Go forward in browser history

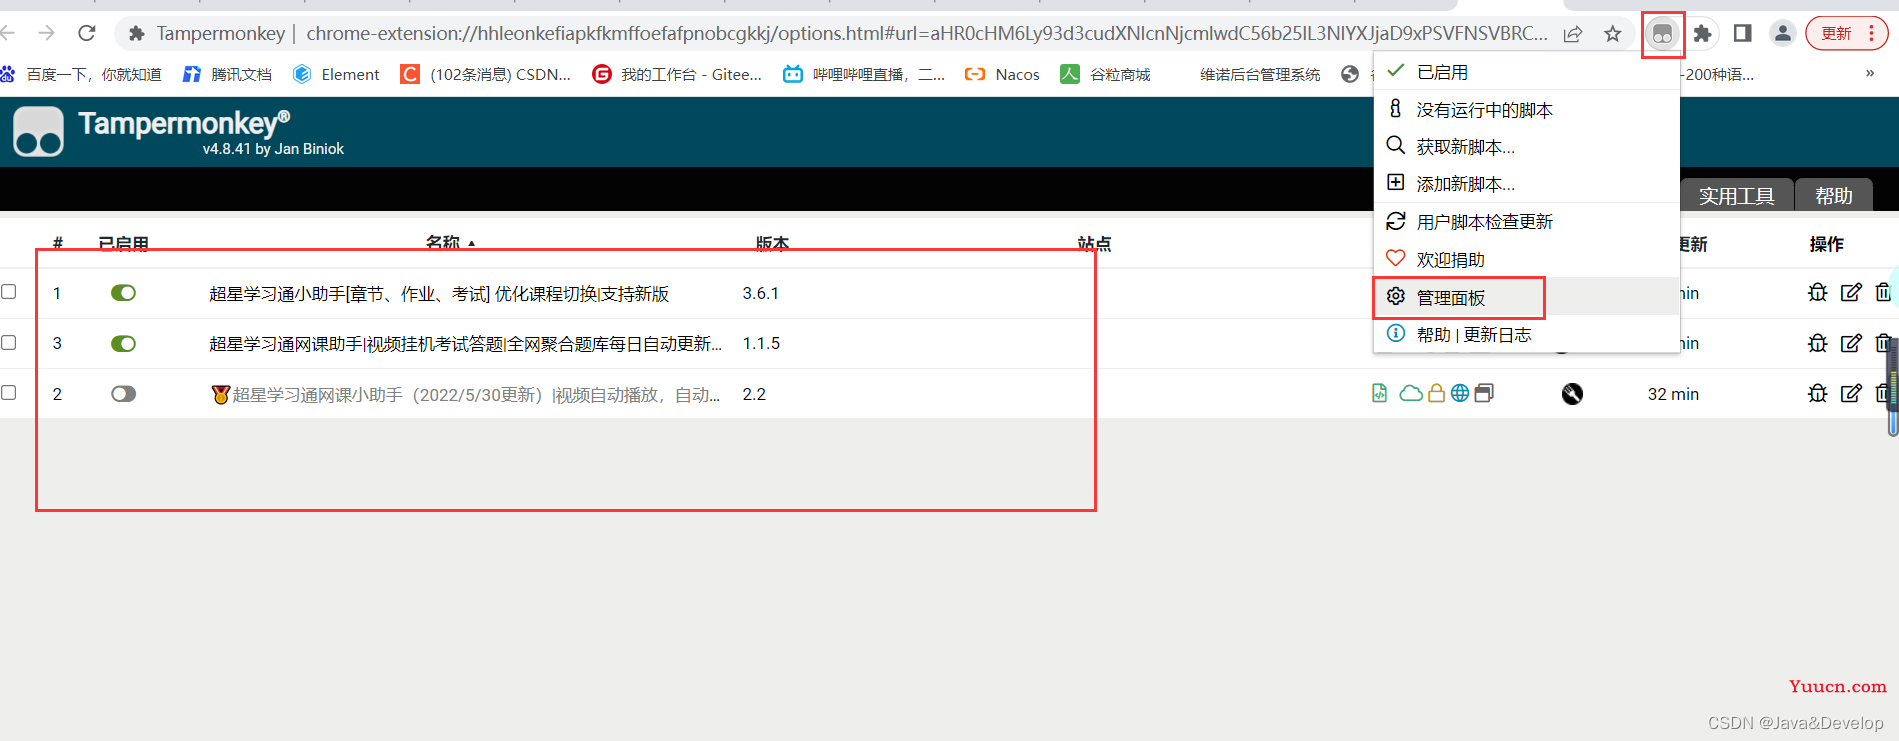tap(46, 33)
